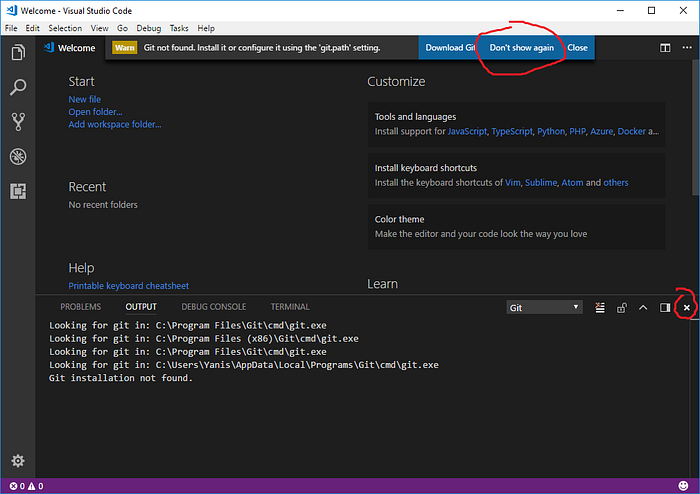Open the editor more actions ellipsis
This screenshot has height=494, width=700.
[x=687, y=48]
